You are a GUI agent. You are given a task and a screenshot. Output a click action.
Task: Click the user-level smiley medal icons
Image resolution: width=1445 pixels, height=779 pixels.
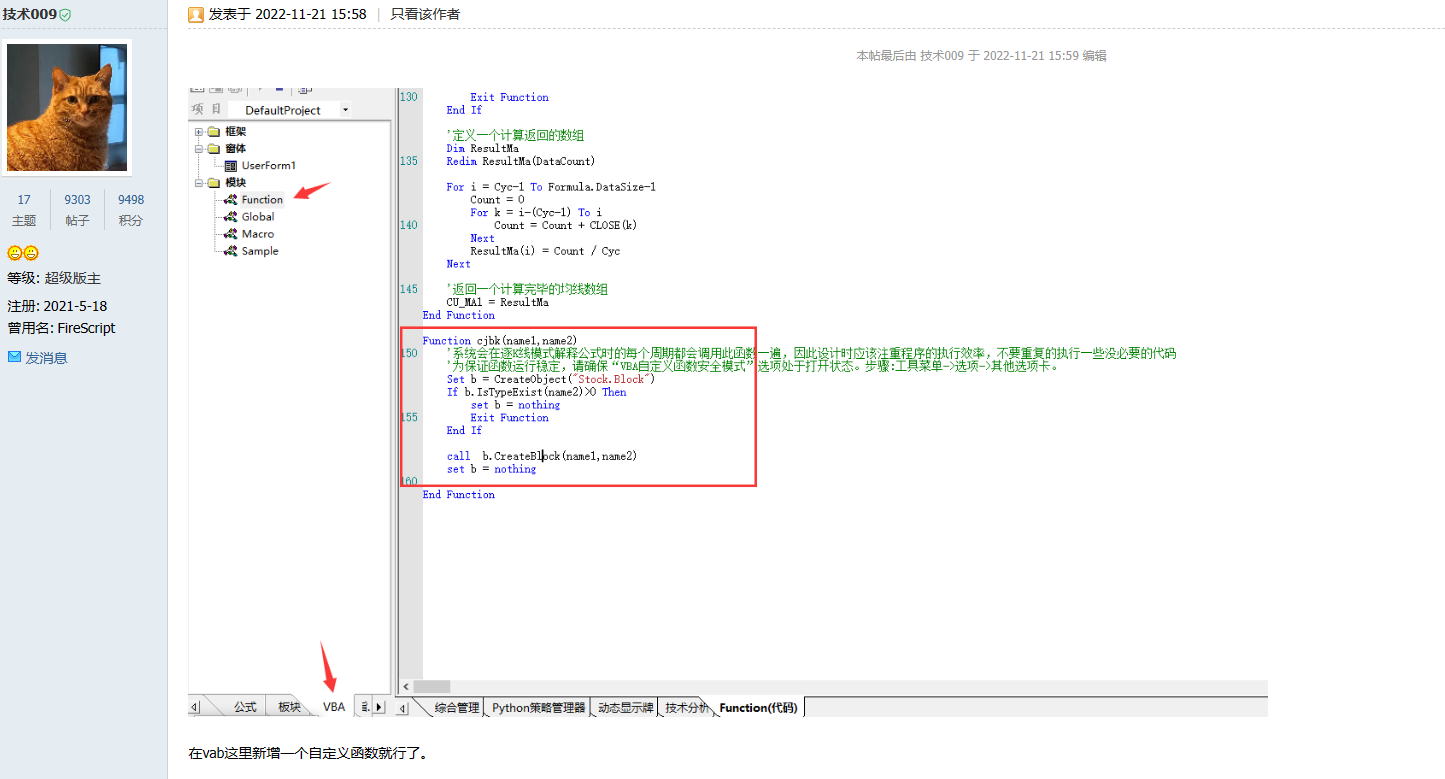click(x=23, y=253)
